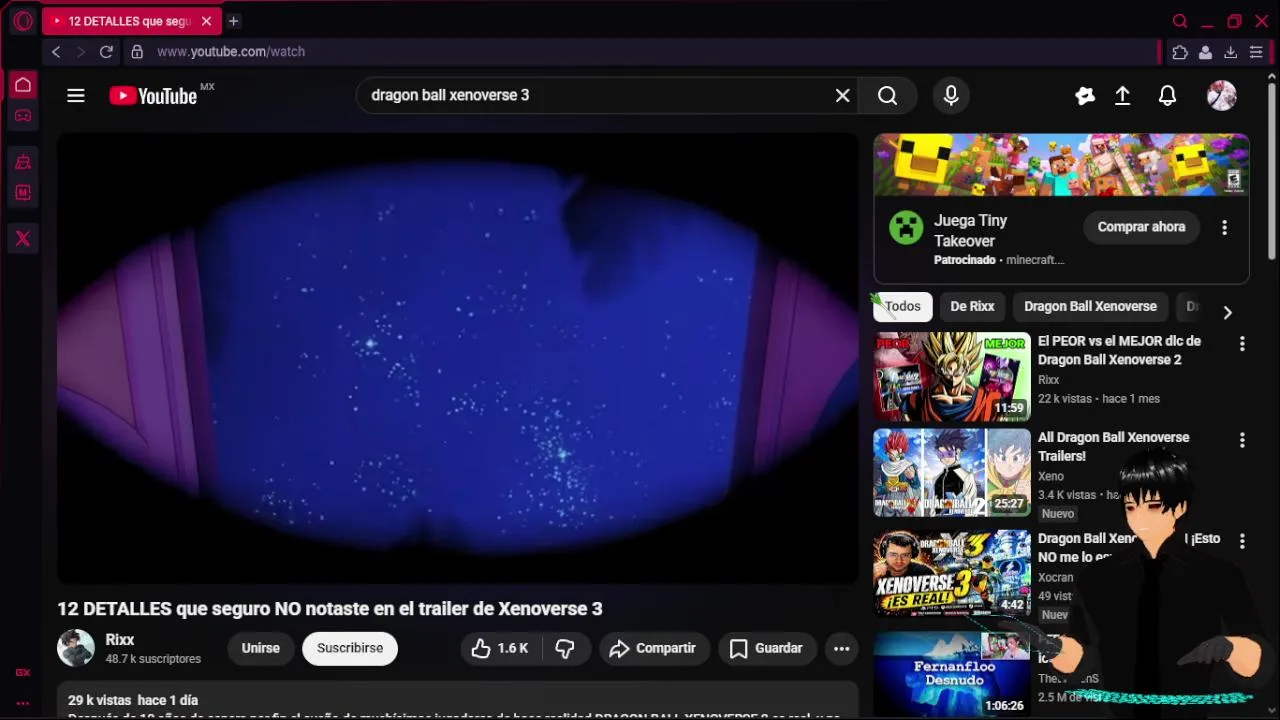Click the YouTube search magnifier button
This screenshot has width=1280, height=720.
coord(888,95)
